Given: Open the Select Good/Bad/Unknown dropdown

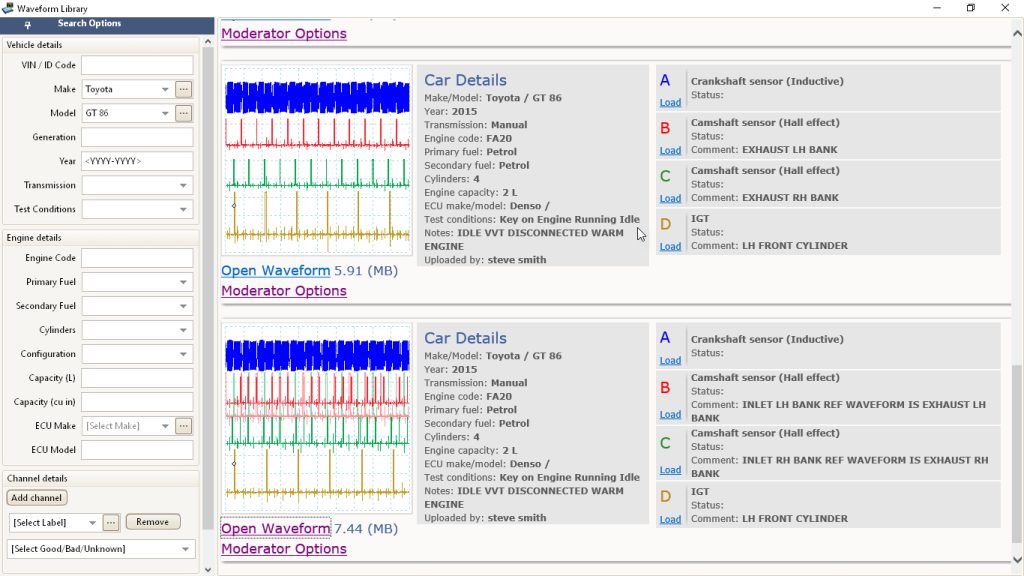Looking at the screenshot, I should point(101,549).
